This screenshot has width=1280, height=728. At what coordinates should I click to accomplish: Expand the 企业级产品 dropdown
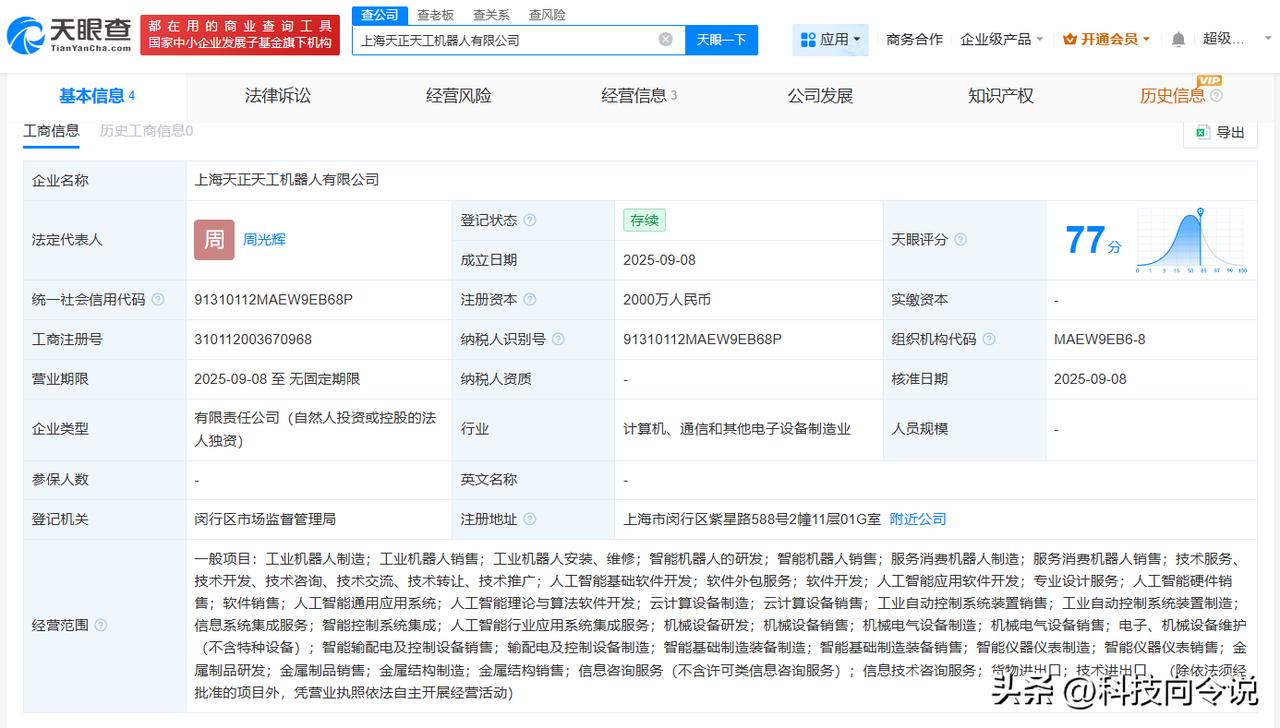click(1001, 39)
